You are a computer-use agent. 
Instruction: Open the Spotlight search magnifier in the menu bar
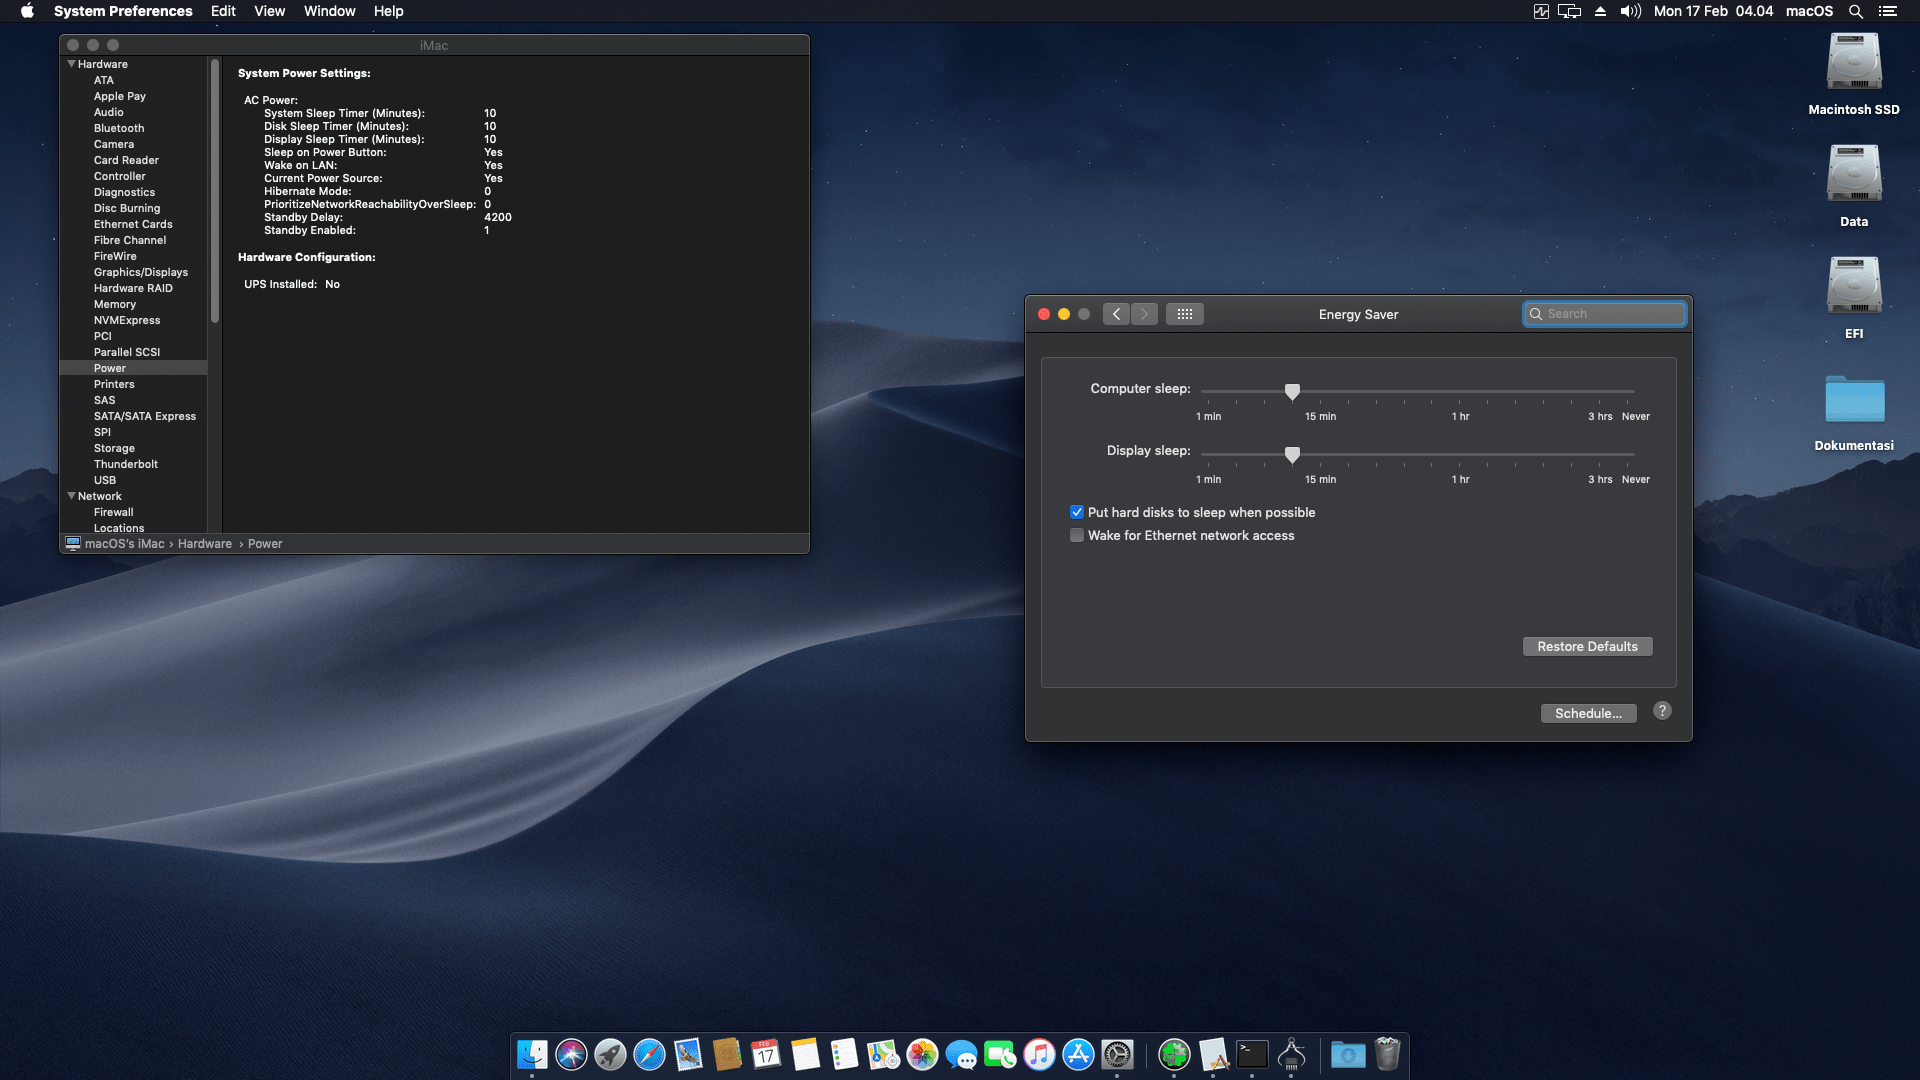point(1855,11)
